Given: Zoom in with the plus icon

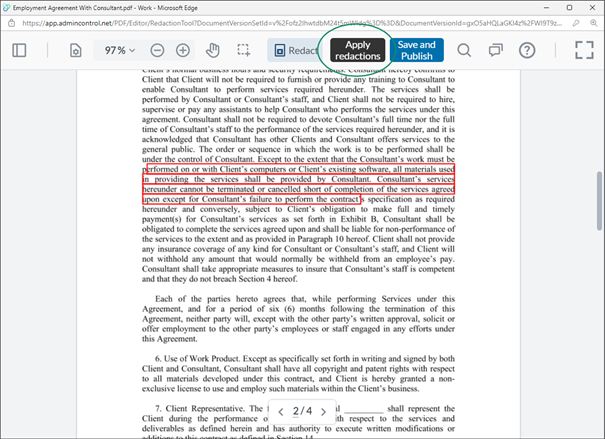Looking at the screenshot, I should 184,50.
